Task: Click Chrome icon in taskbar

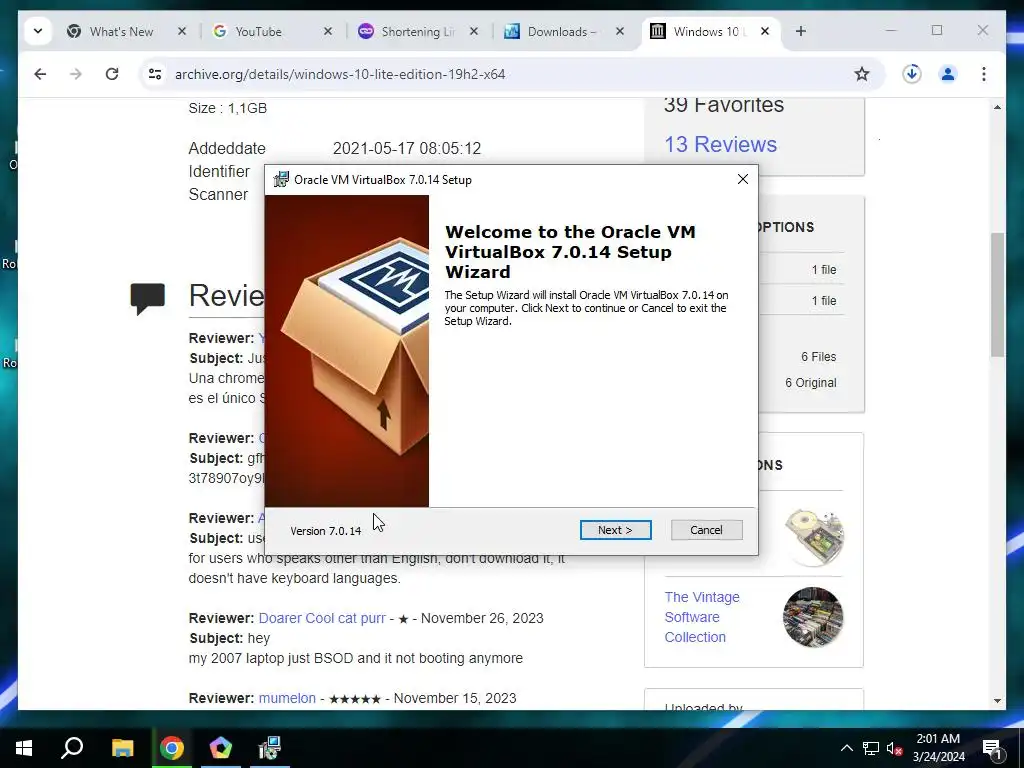Action: (x=172, y=748)
